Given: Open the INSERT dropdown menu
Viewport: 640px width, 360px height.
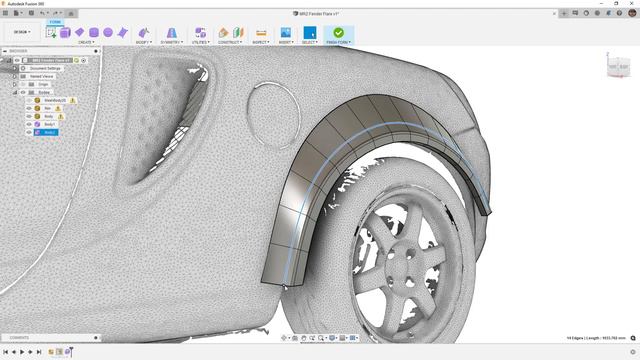Looking at the screenshot, I should (x=286, y=42).
